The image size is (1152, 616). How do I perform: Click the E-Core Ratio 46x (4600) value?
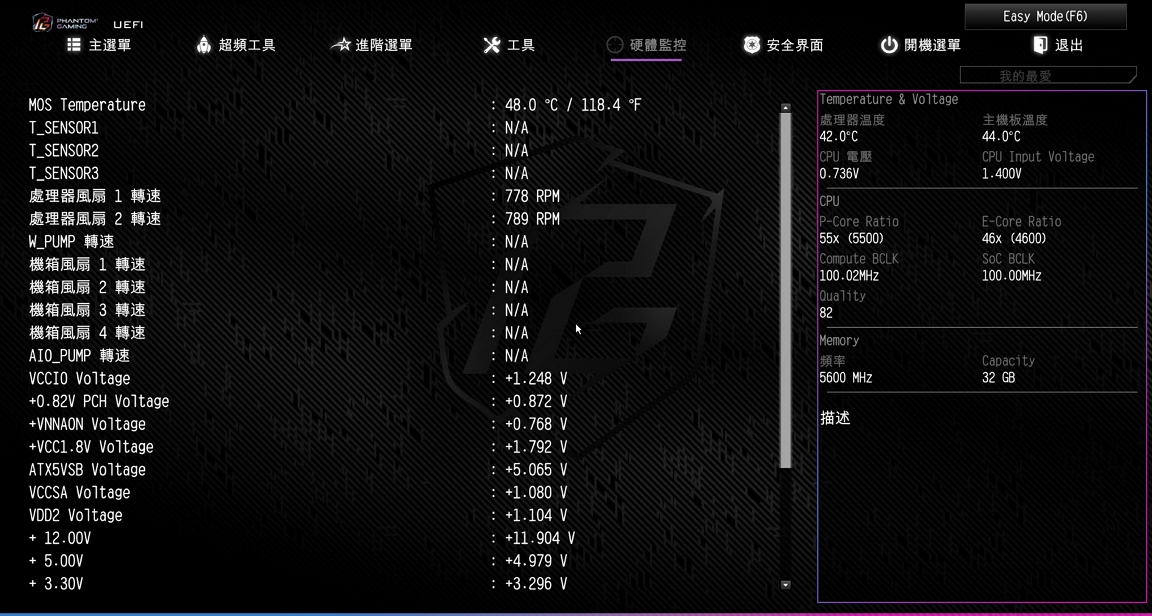pos(1014,238)
